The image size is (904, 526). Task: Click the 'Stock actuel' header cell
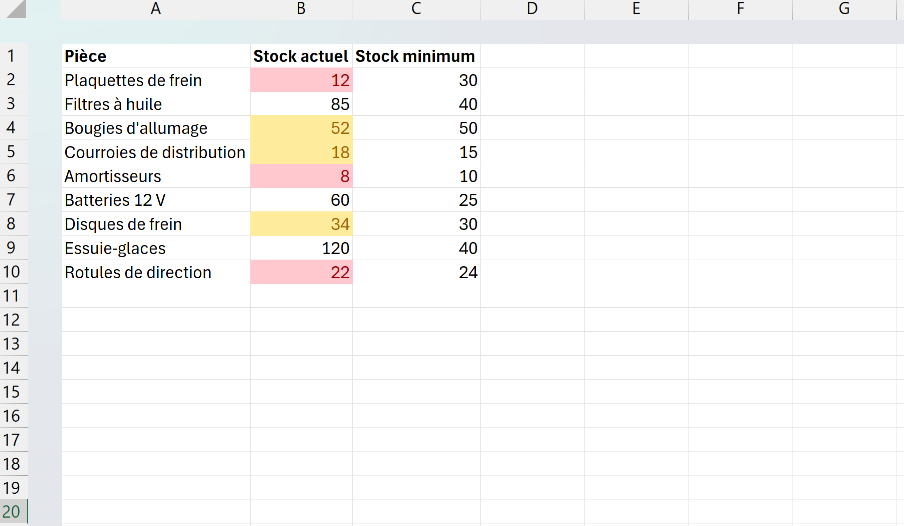(x=301, y=56)
